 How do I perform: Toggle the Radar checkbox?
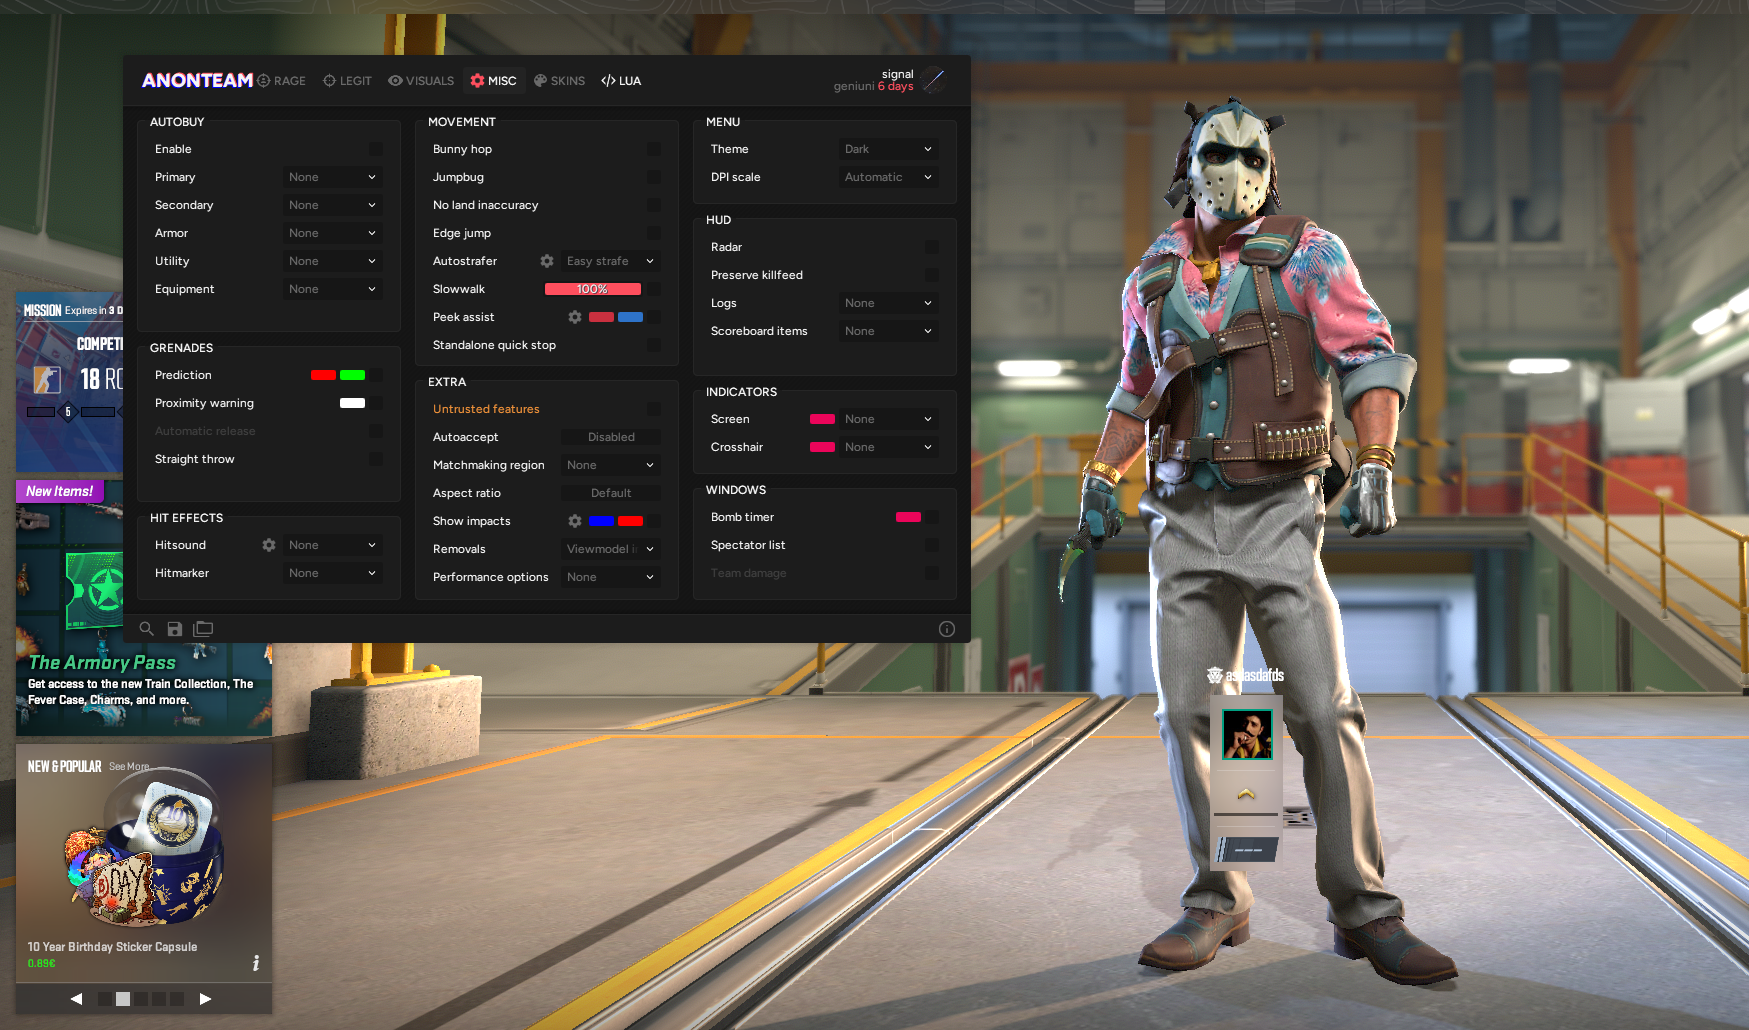tap(932, 247)
